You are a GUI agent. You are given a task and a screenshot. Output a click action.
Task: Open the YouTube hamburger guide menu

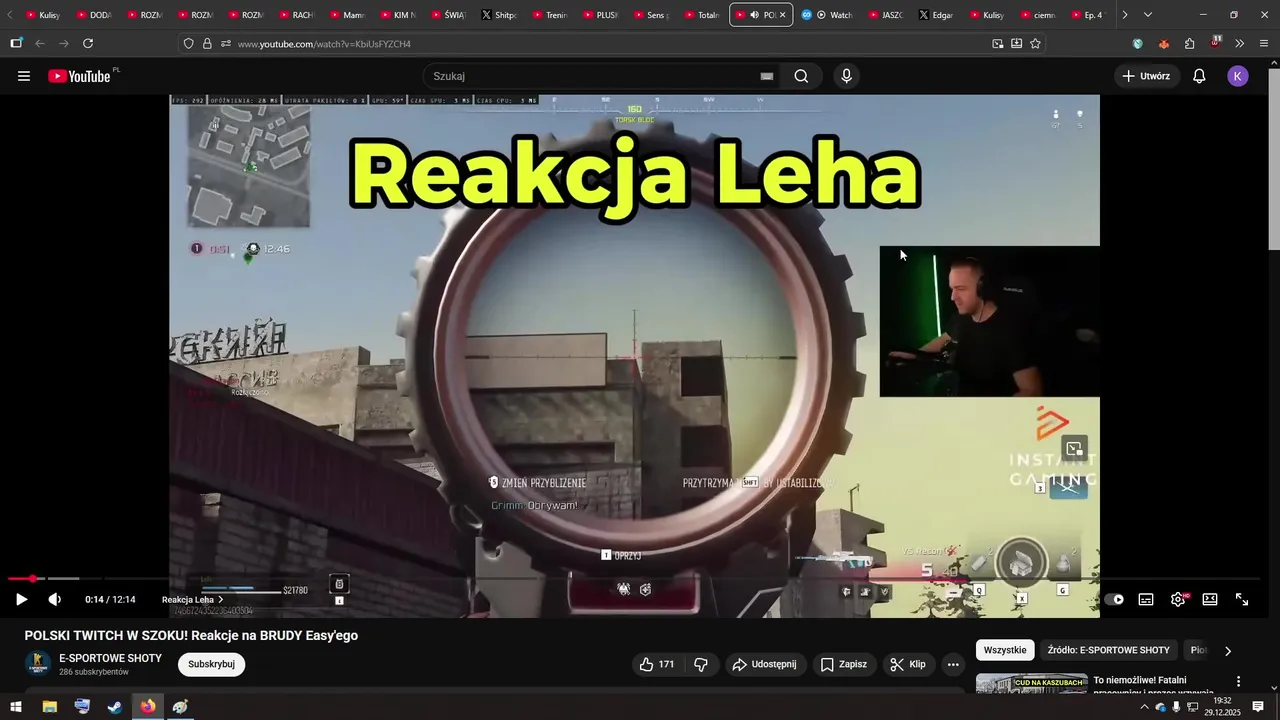[x=24, y=76]
